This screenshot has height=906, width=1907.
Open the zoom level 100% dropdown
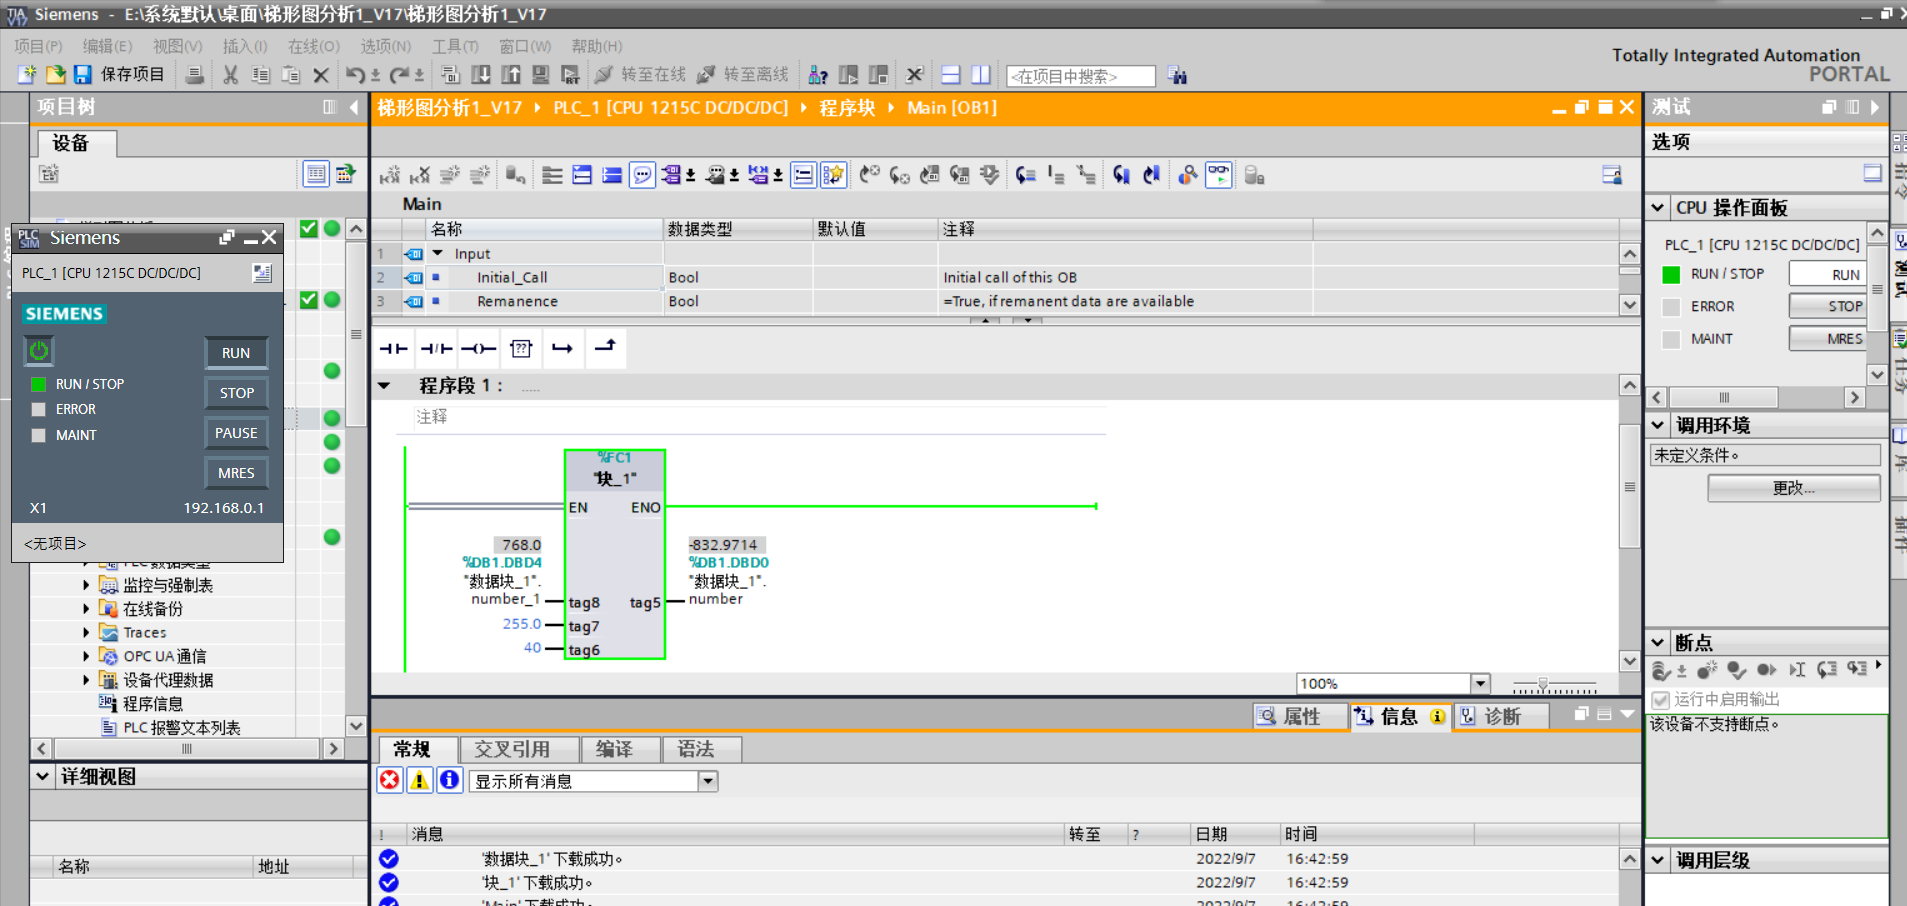coord(1480,684)
